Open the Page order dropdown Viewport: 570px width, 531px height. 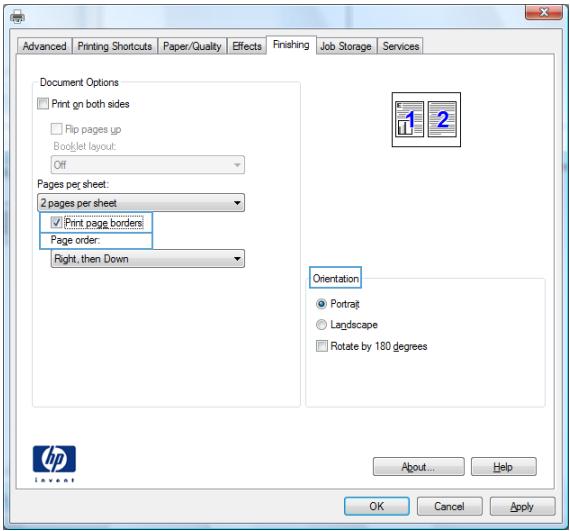click(148, 258)
